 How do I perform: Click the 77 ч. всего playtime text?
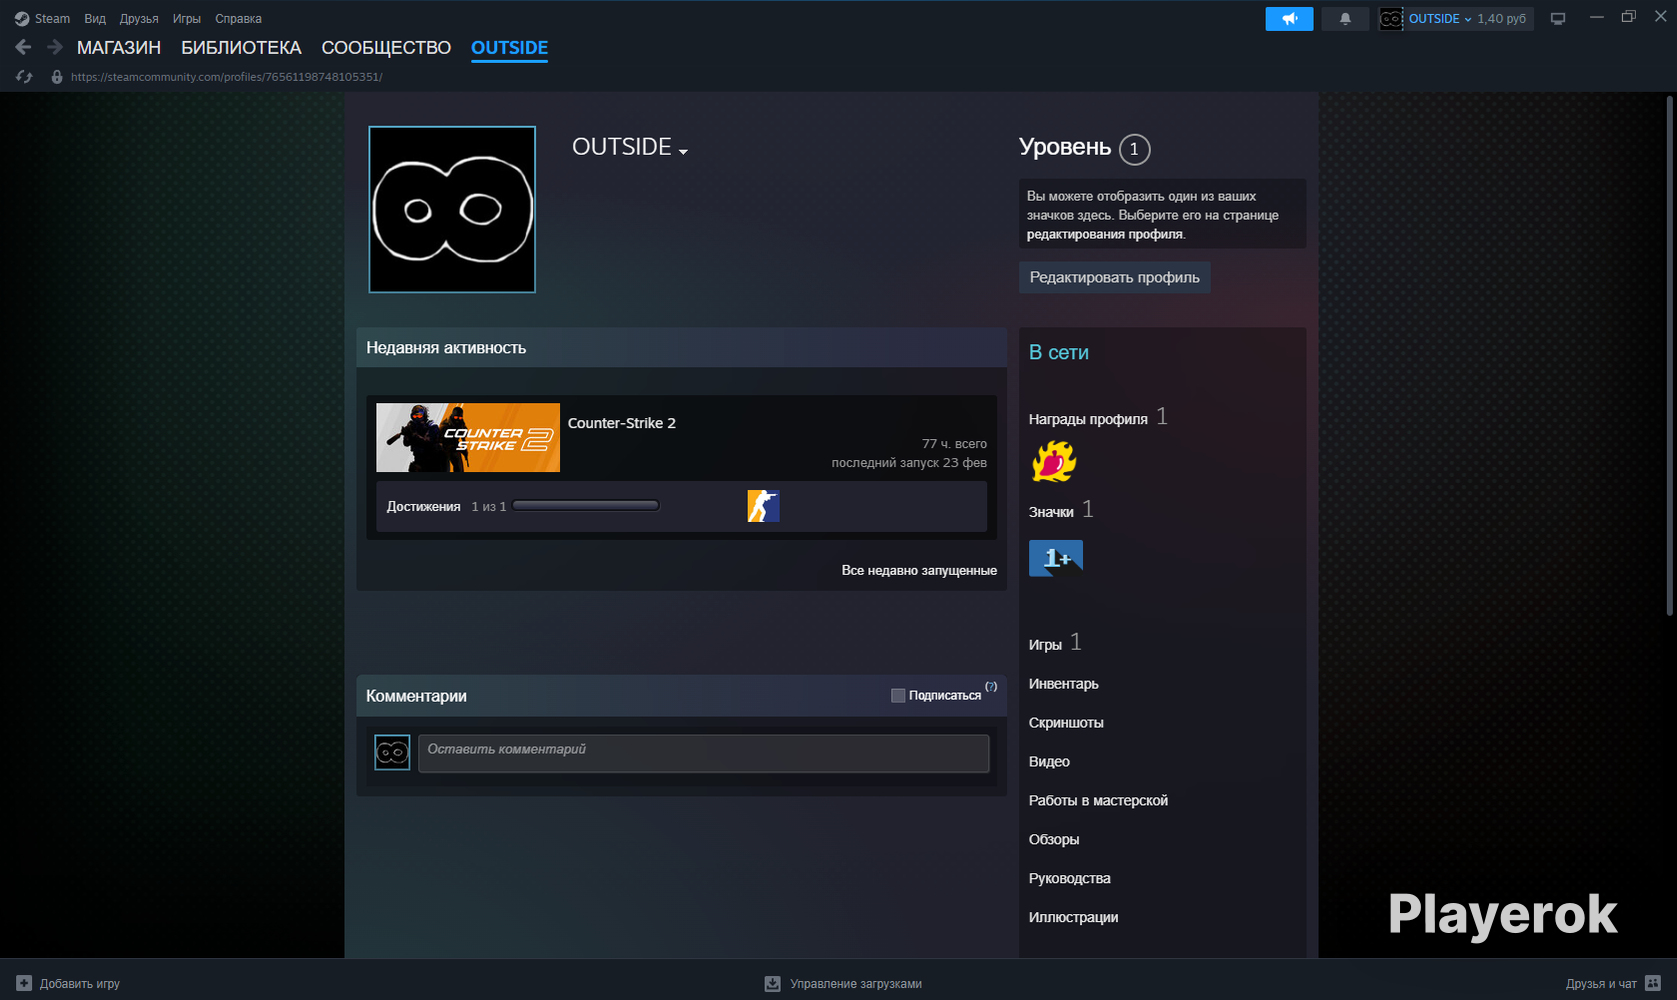(954, 444)
